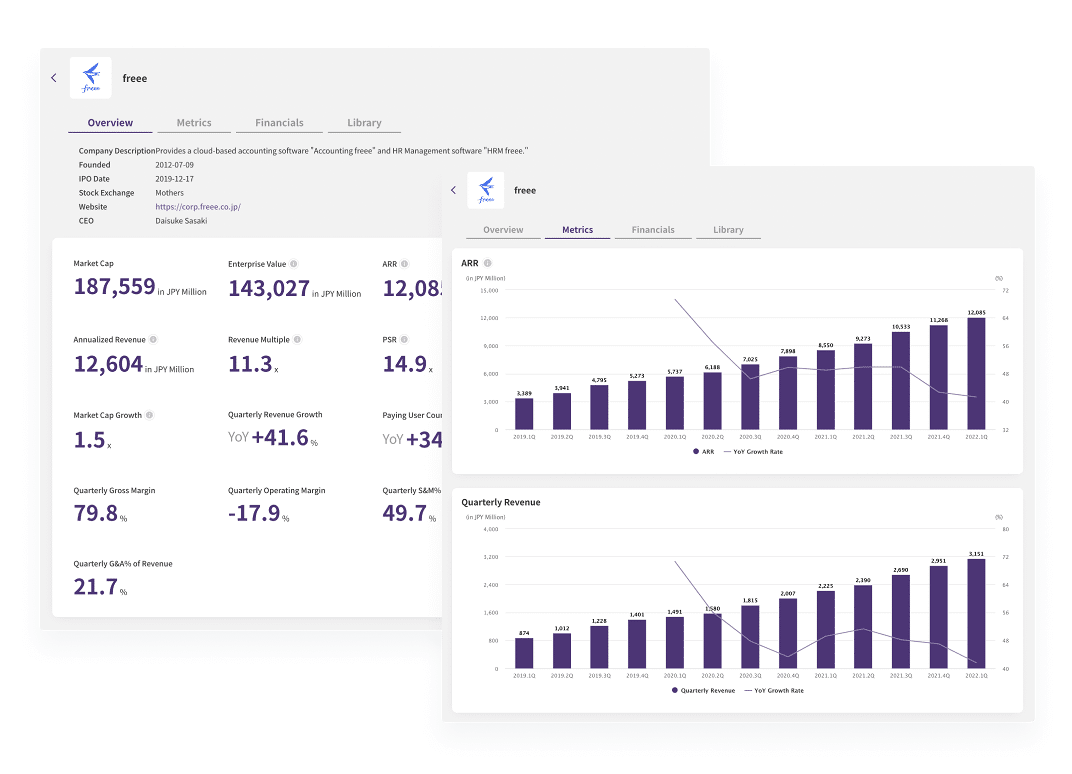Open the corp.freee.co.jp website link
Image resolution: width=1072 pixels, height=774 pixels.
click(198, 206)
